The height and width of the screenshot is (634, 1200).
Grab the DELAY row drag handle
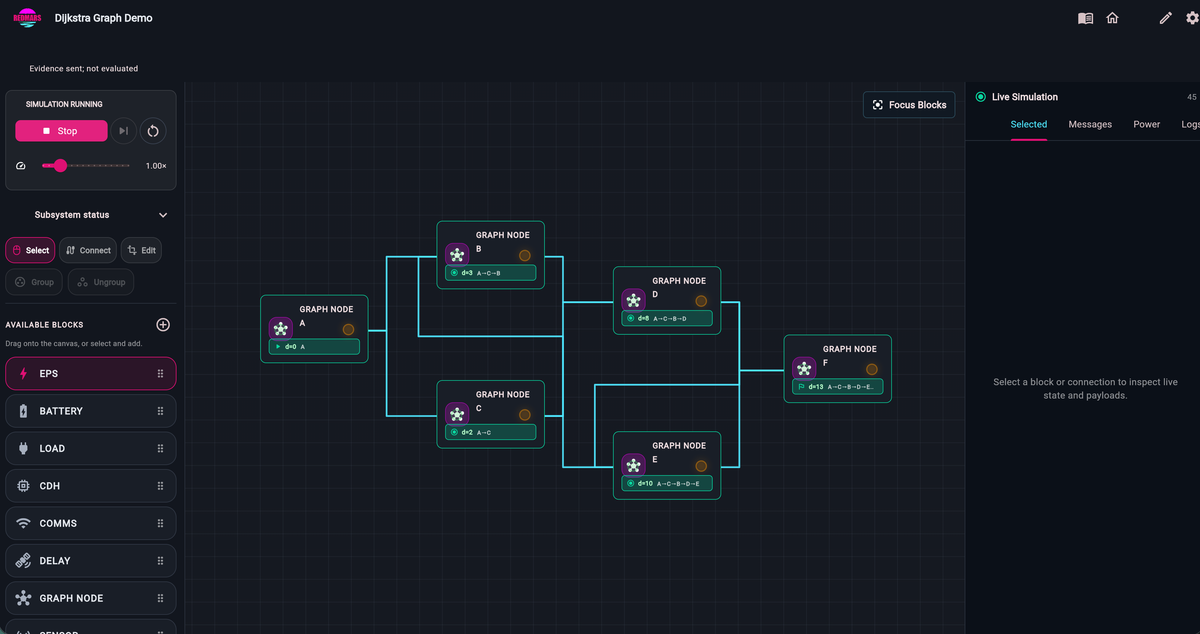[160, 561]
